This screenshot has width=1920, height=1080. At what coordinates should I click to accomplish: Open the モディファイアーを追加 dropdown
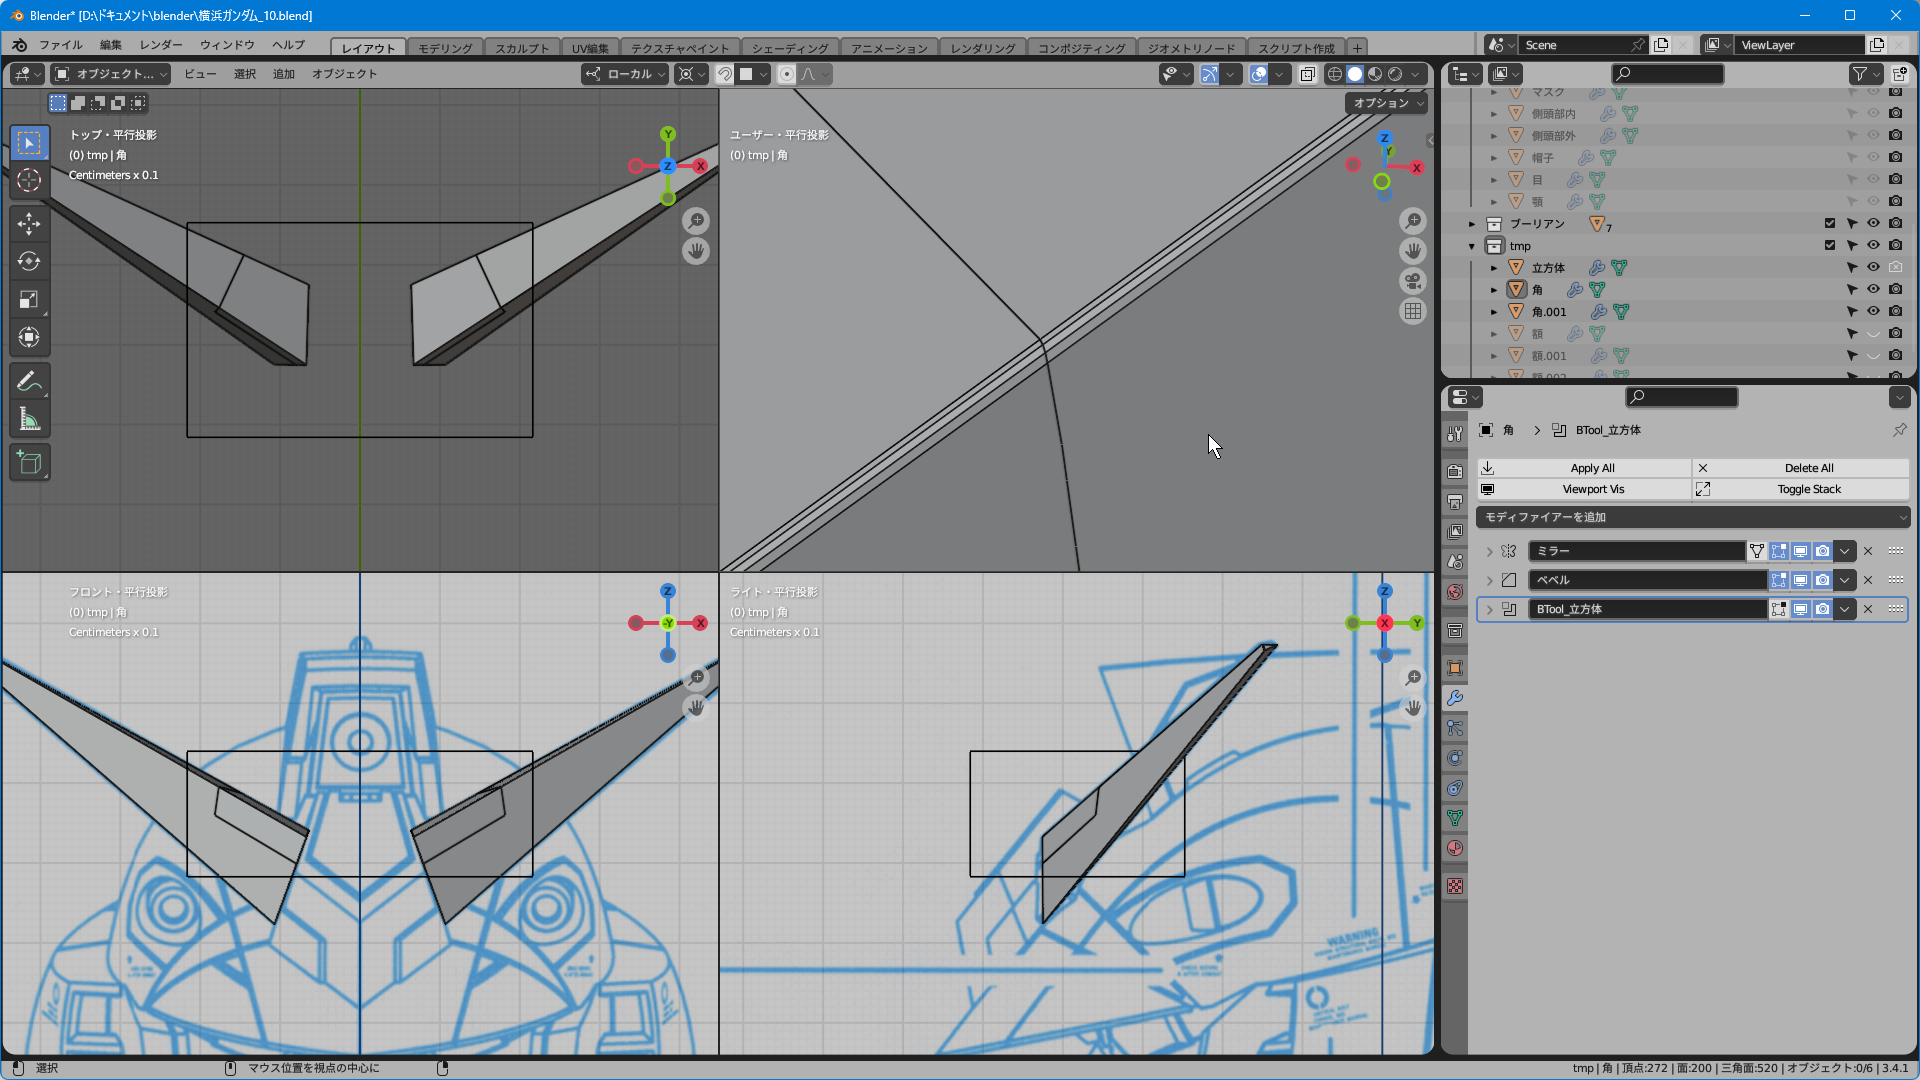(x=1693, y=517)
